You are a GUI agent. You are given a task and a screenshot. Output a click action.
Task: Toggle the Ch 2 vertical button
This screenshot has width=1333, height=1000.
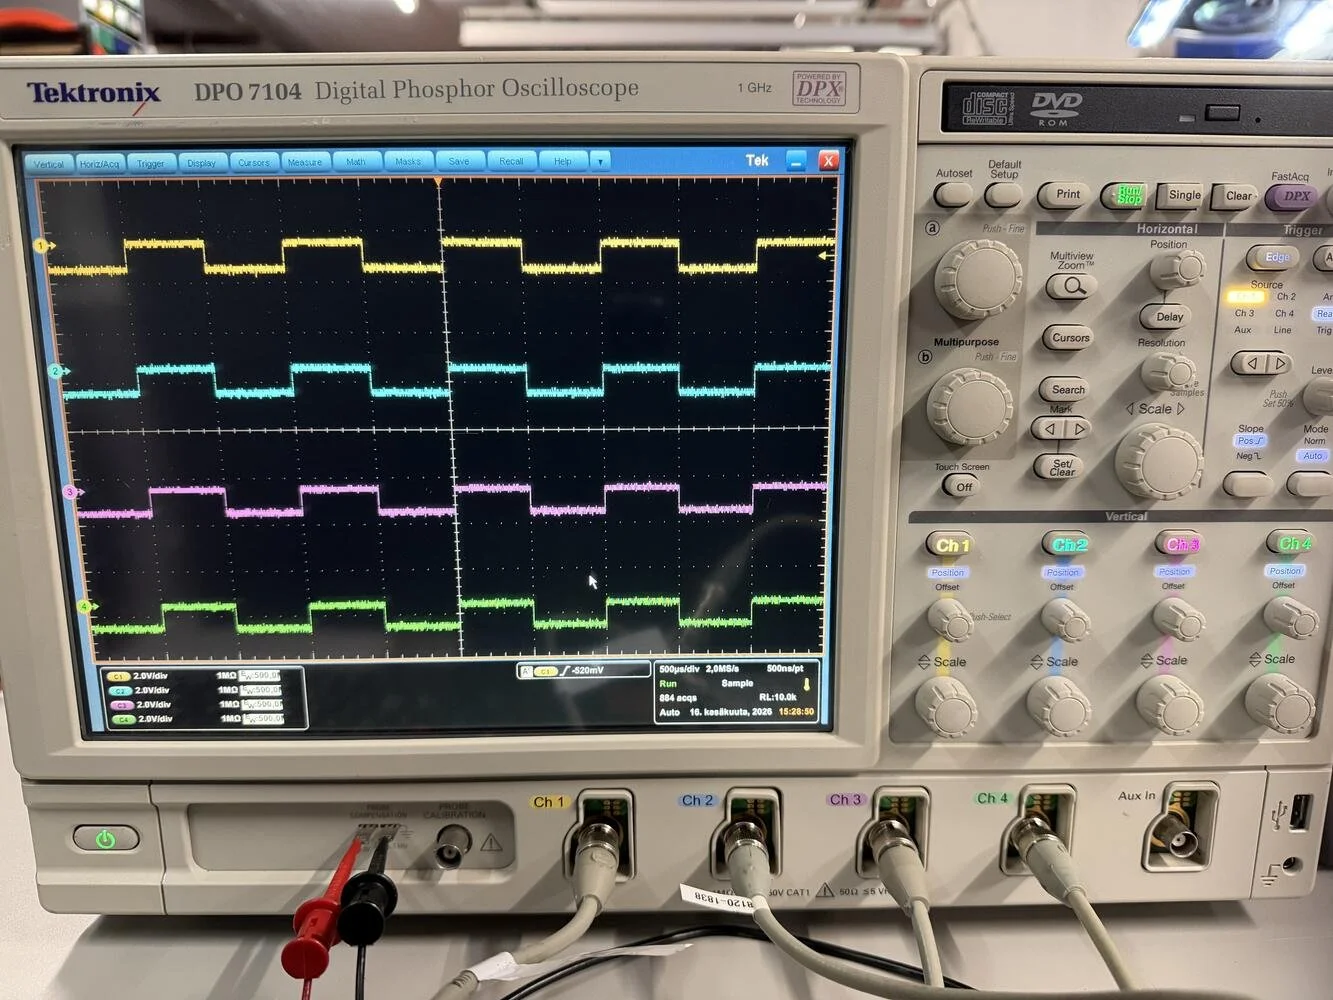(x=1067, y=544)
